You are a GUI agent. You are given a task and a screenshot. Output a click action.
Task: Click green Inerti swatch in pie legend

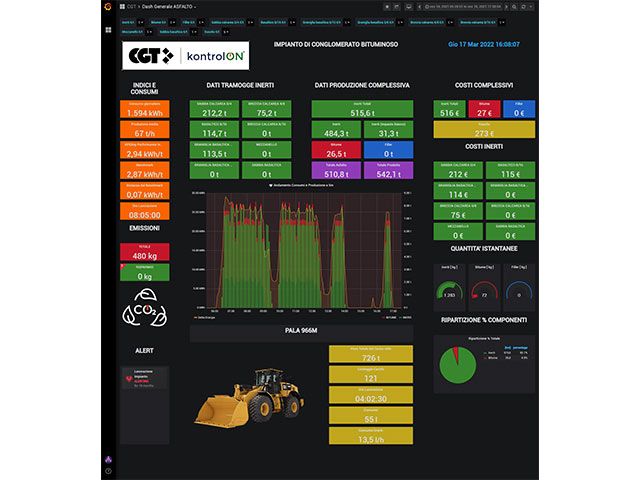tap(485, 352)
